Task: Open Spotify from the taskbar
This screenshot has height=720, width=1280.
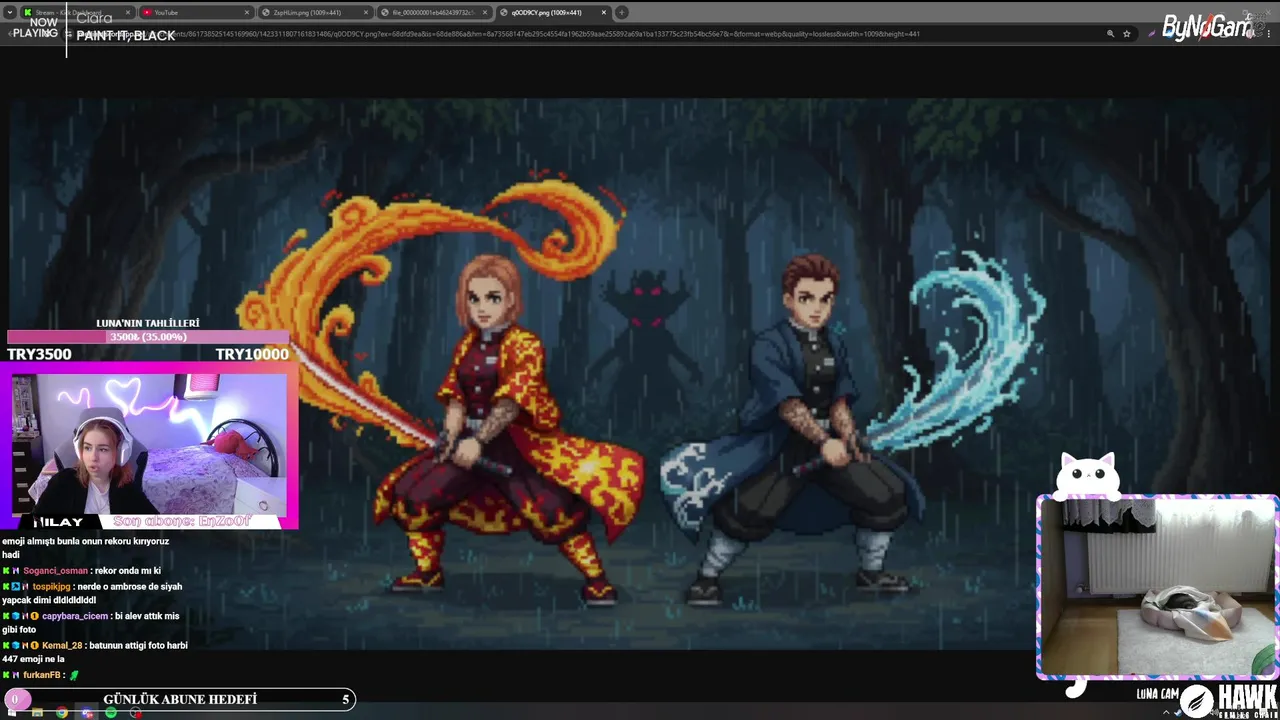Action: click(x=111, y=712)
